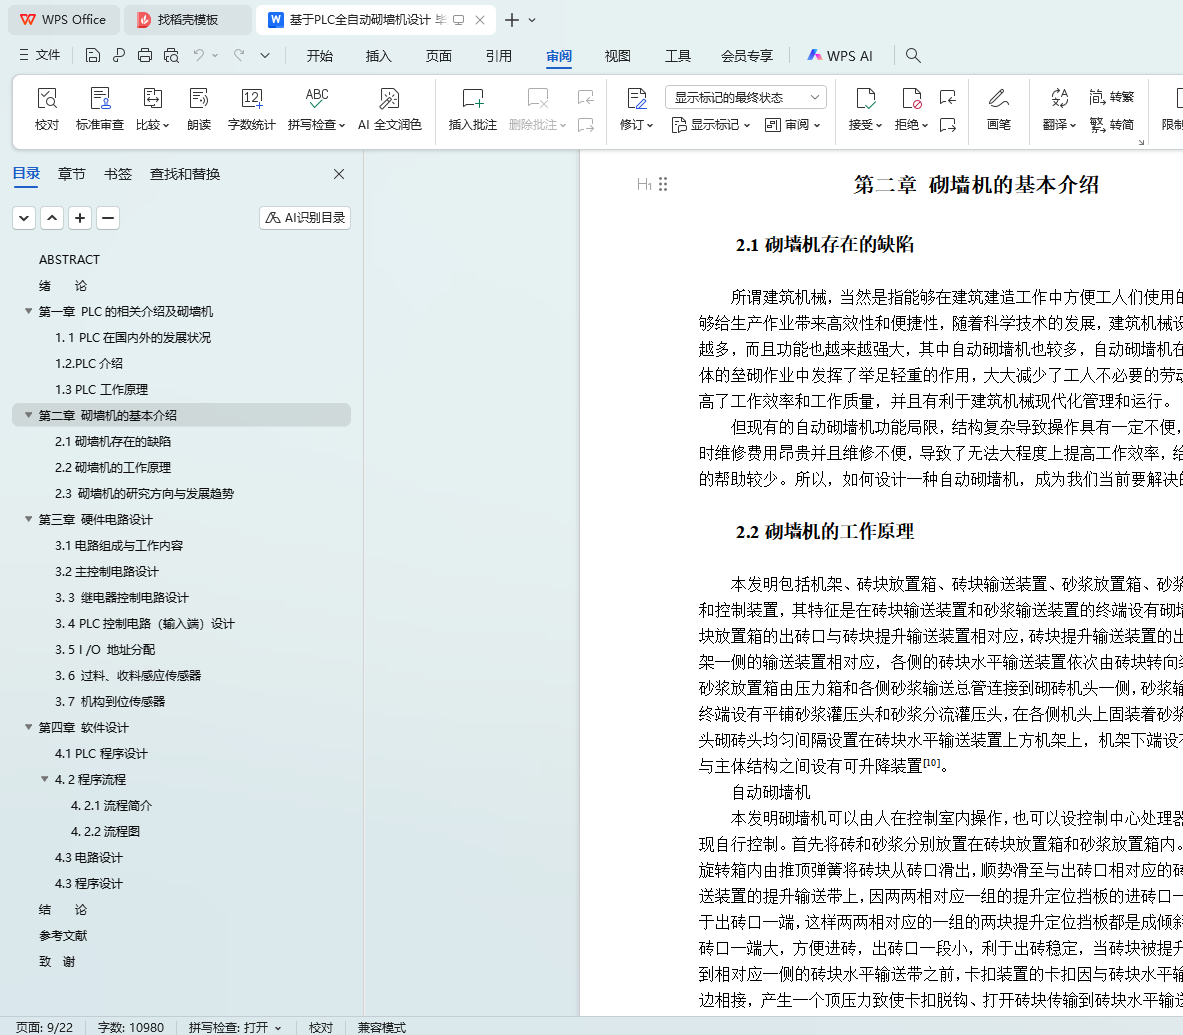Jump to ABSTRACT in outline
The image size is (1183, 1035).
pyautogui.click(x=69, y=260)
